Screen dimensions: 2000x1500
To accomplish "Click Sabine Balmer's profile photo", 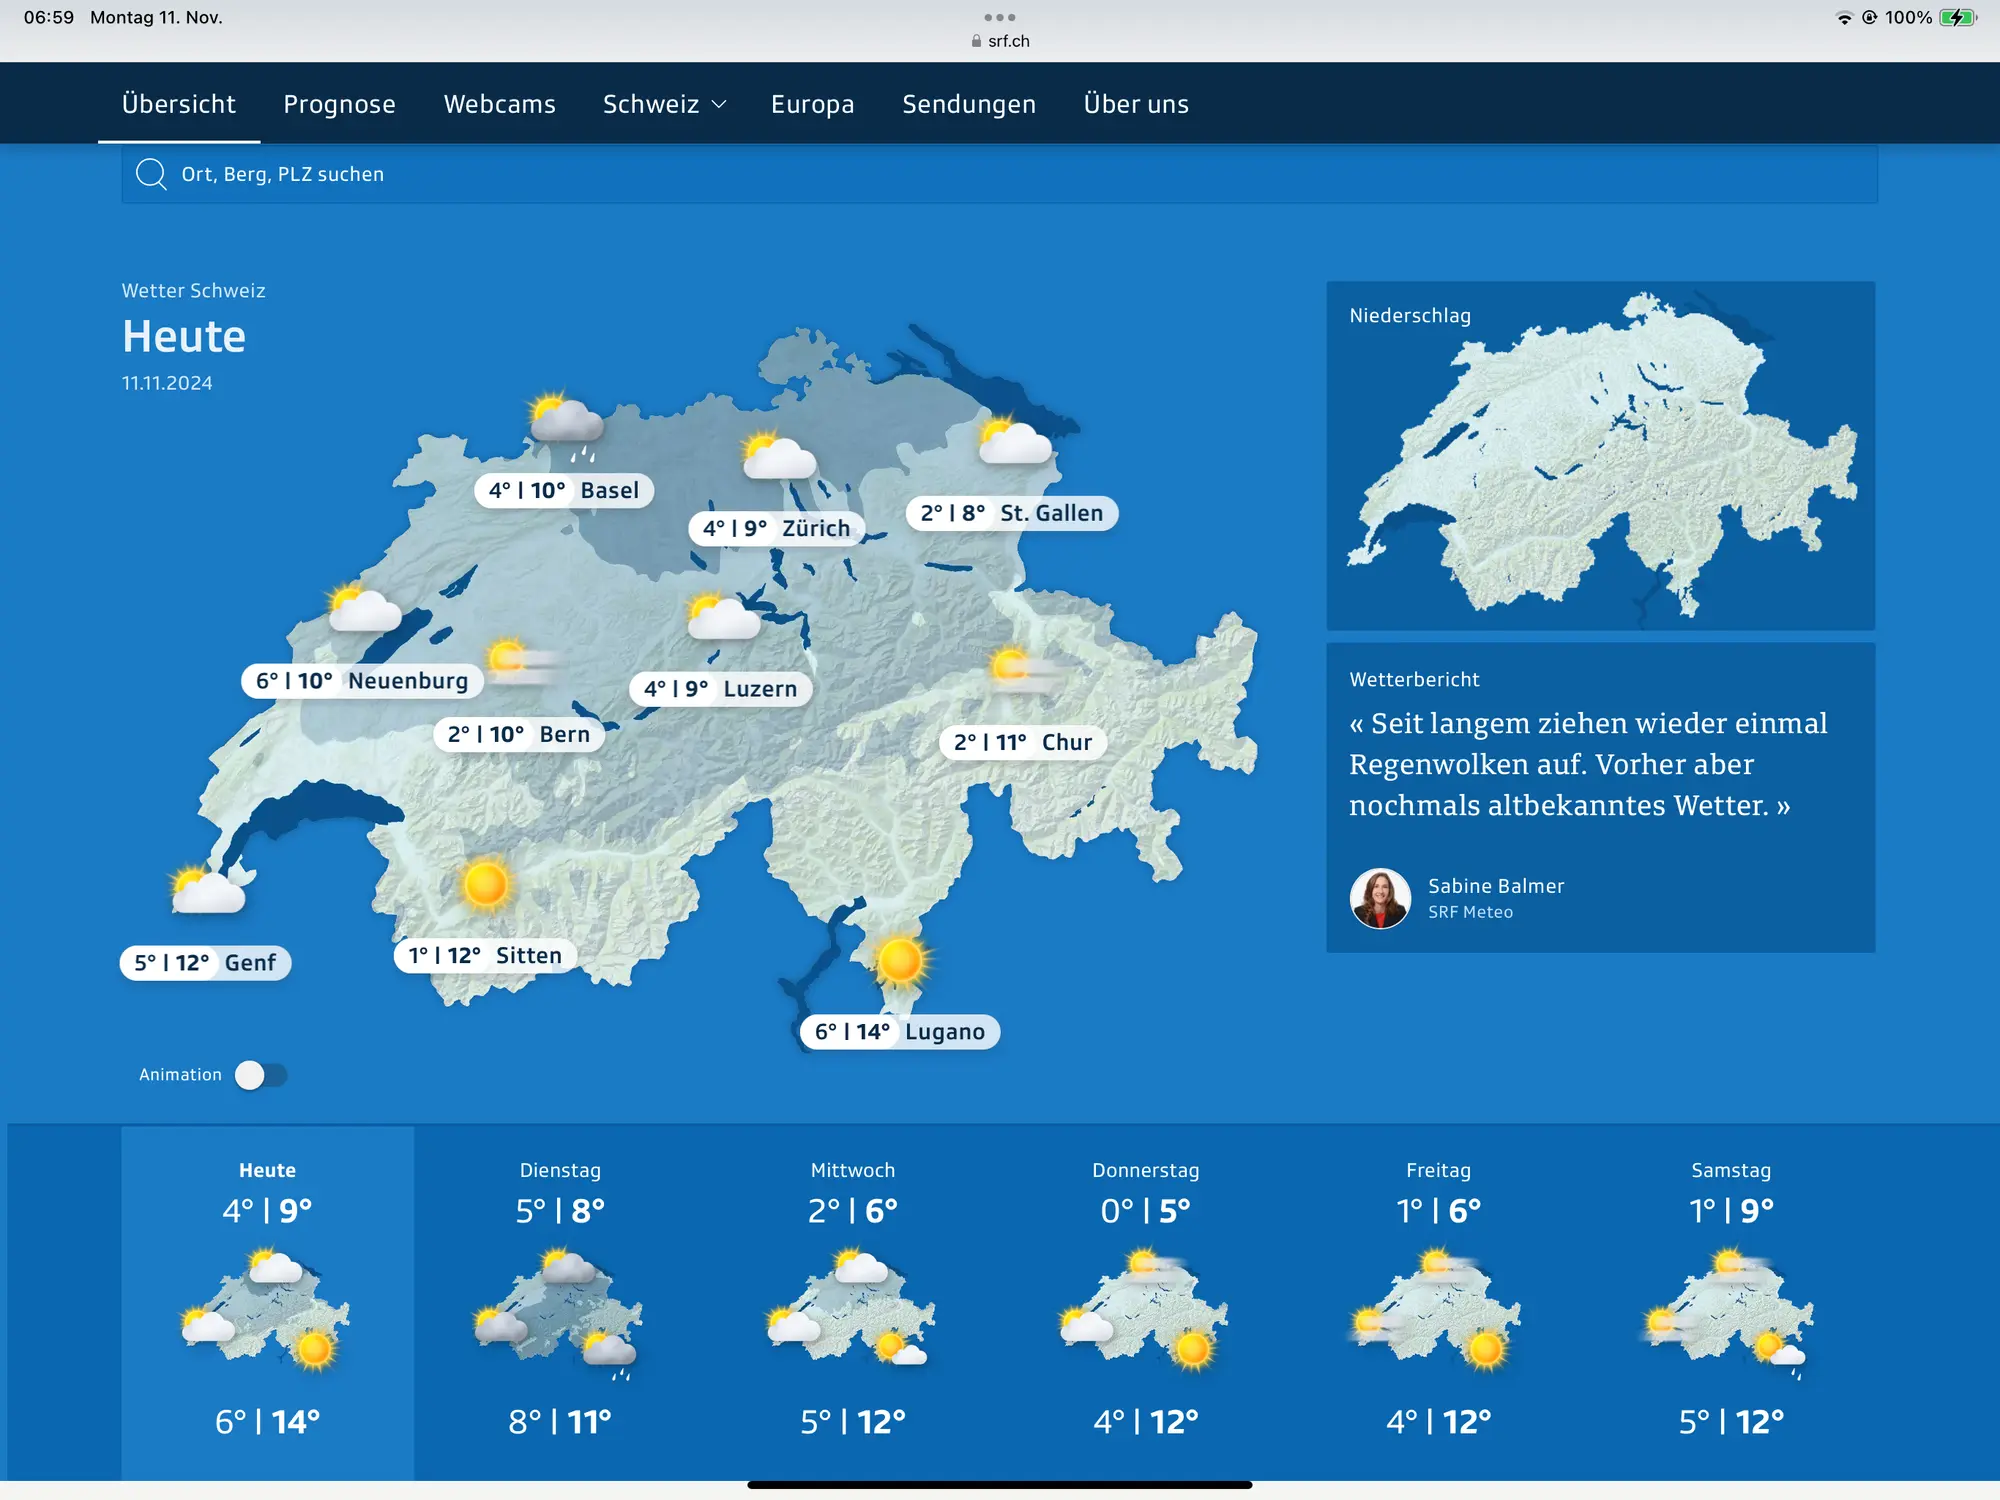I will (1380, 898).
